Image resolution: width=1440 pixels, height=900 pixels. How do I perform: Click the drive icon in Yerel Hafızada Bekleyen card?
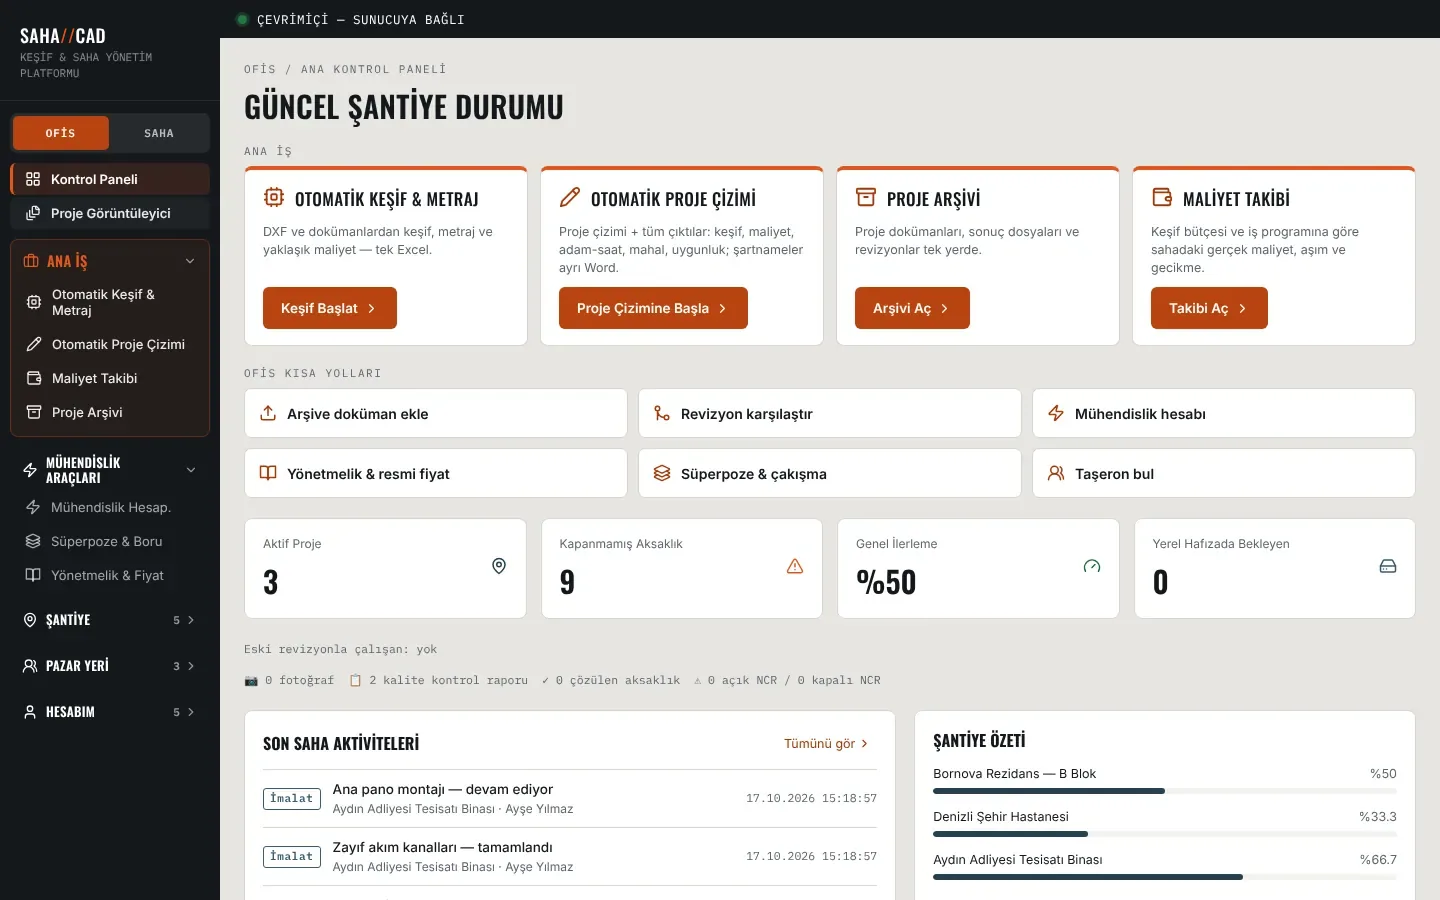tap(1388, 566)
